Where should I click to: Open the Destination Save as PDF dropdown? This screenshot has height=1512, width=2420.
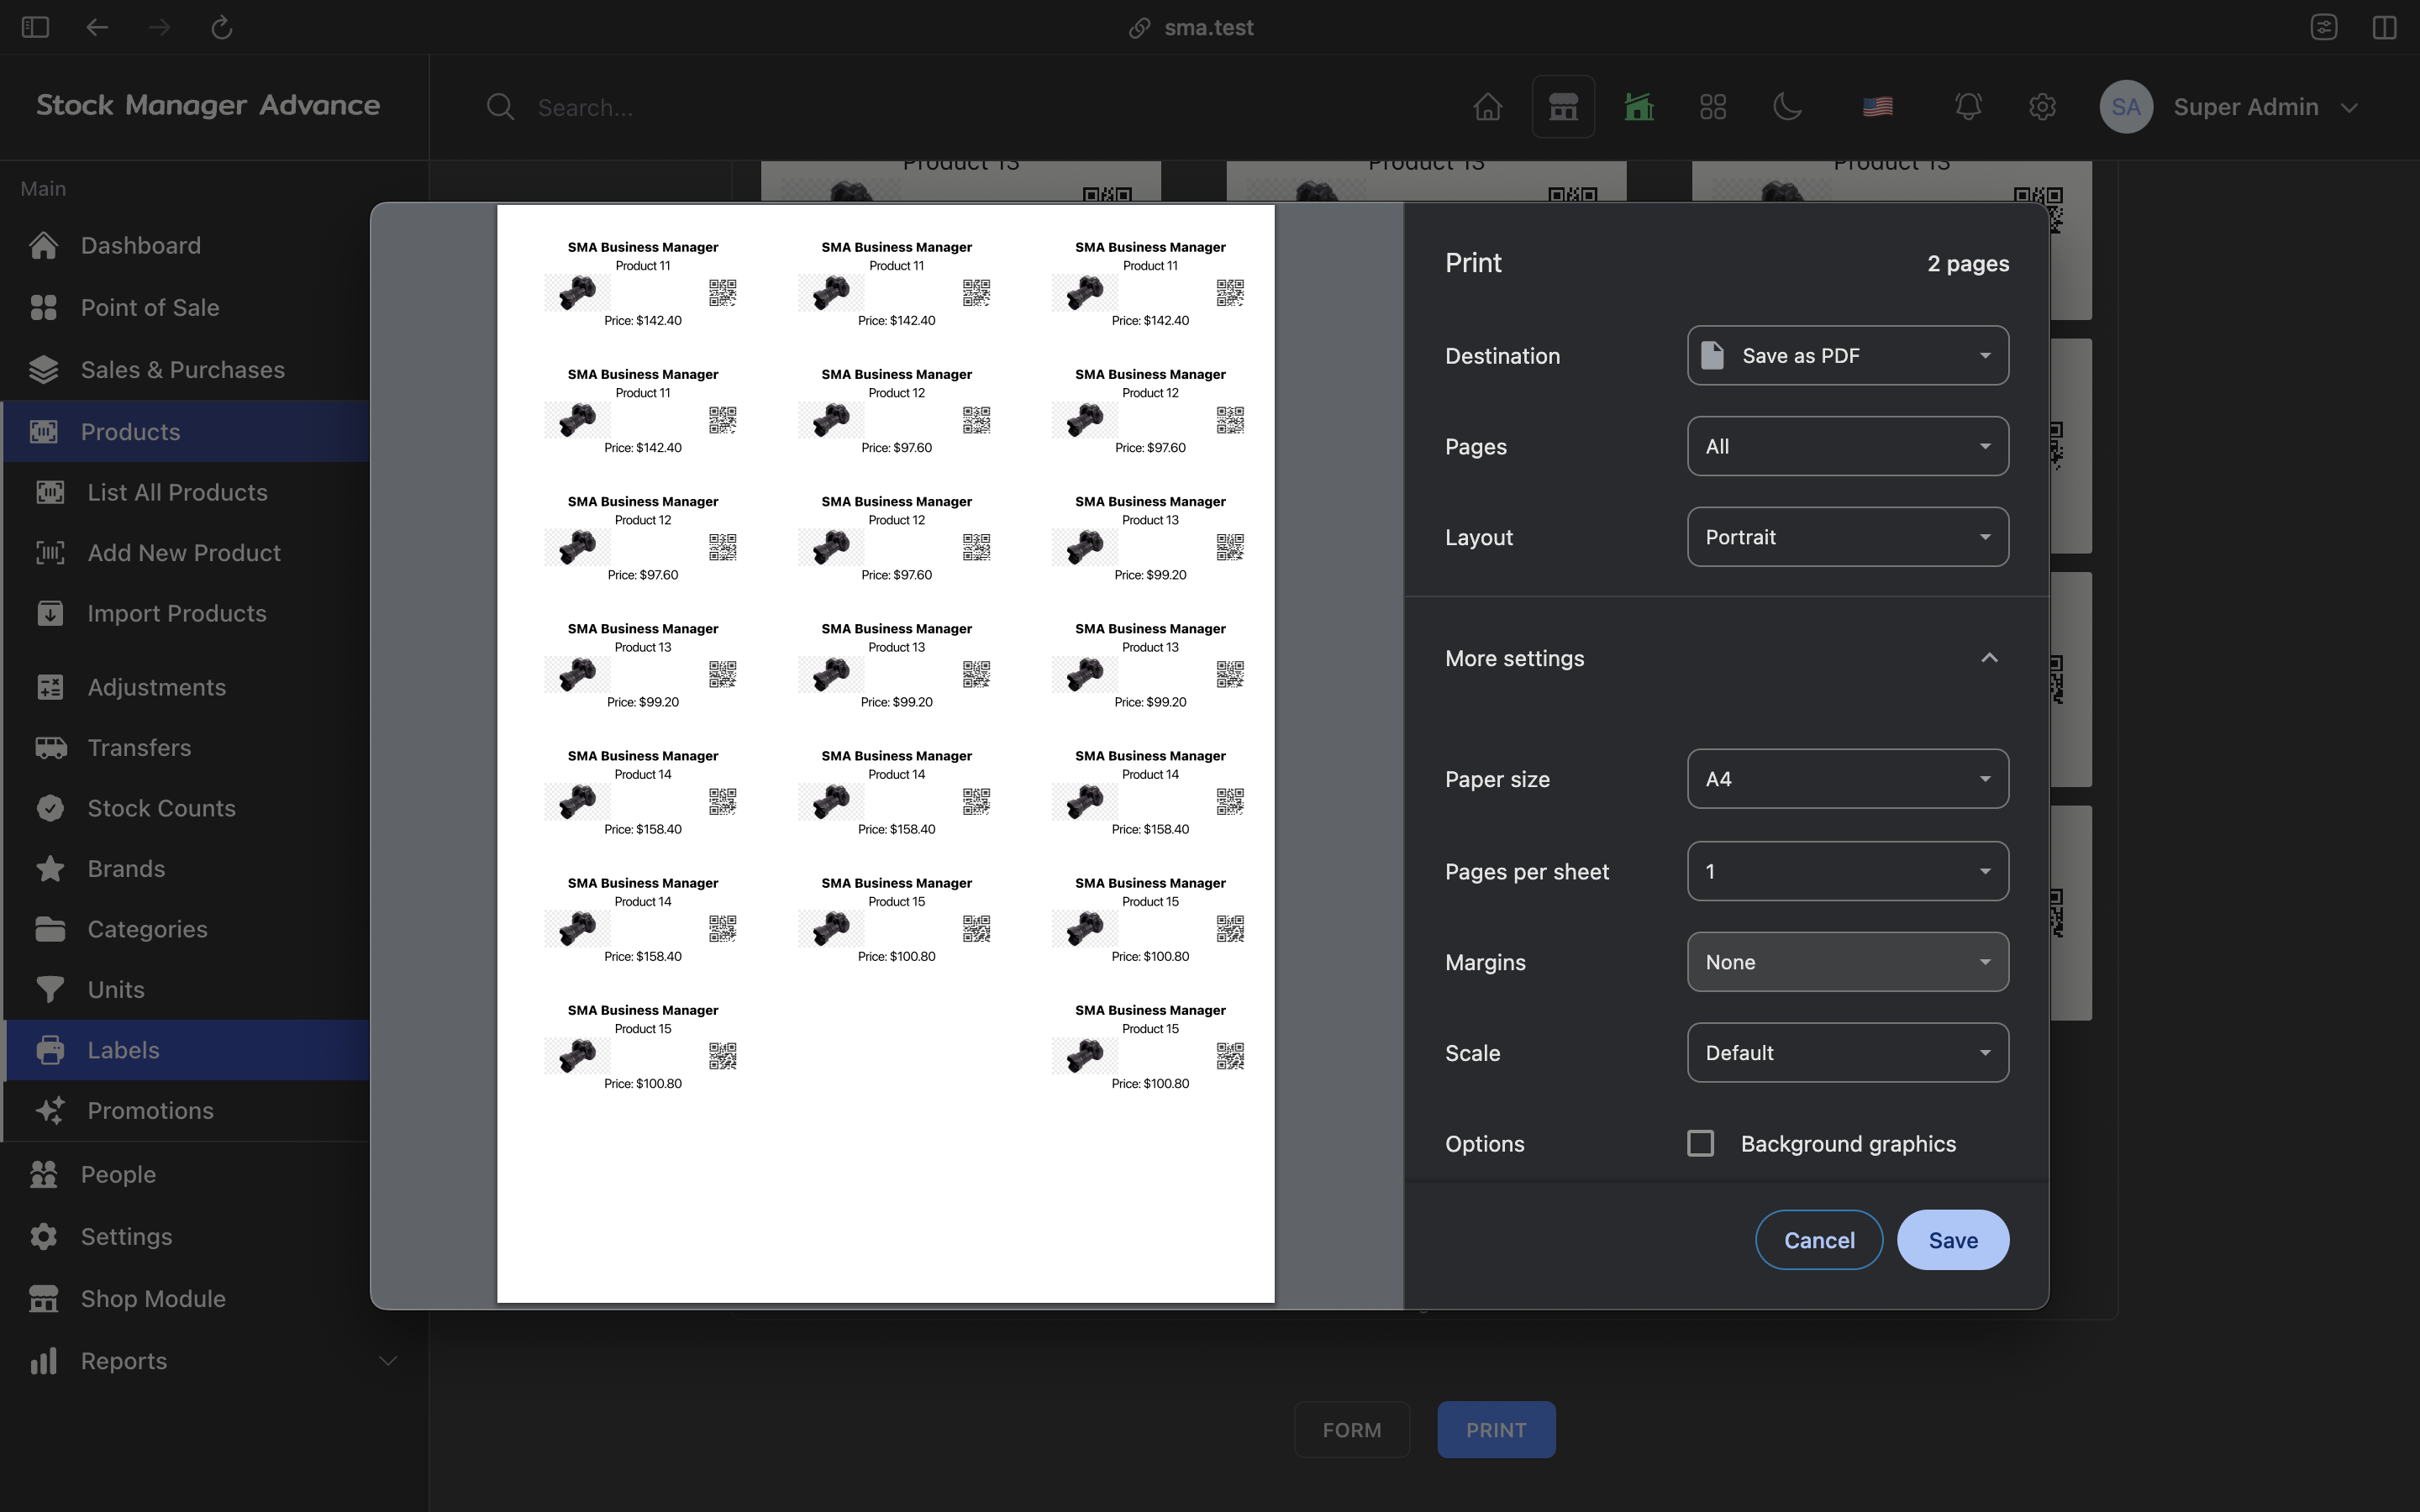pyautogui.click(x=1847, y=355)
